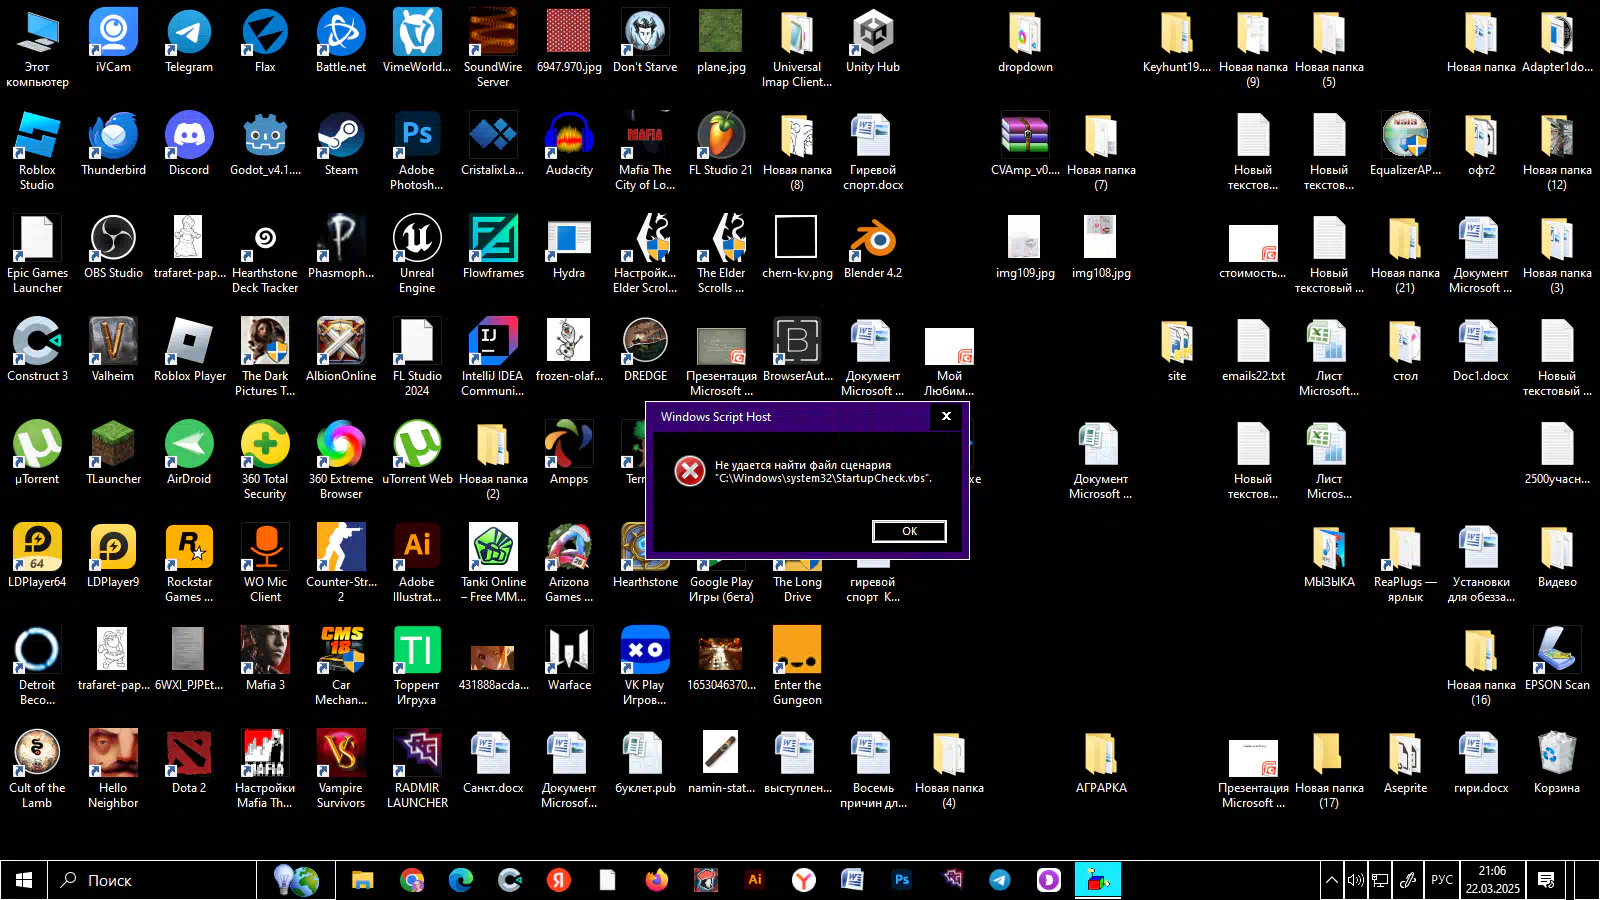
Task: Select the Audacity desktop icon
Action: point(569,145)
